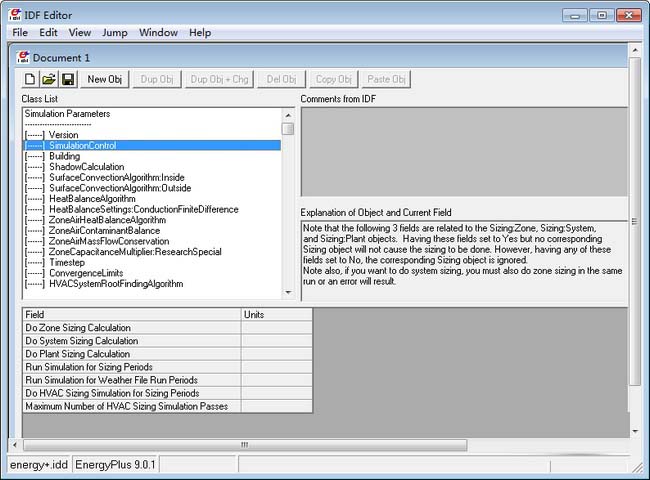Click the IDF Editor title bar icon
The width and height of the screenshot is (650, 480).
(x=15, y=15)
